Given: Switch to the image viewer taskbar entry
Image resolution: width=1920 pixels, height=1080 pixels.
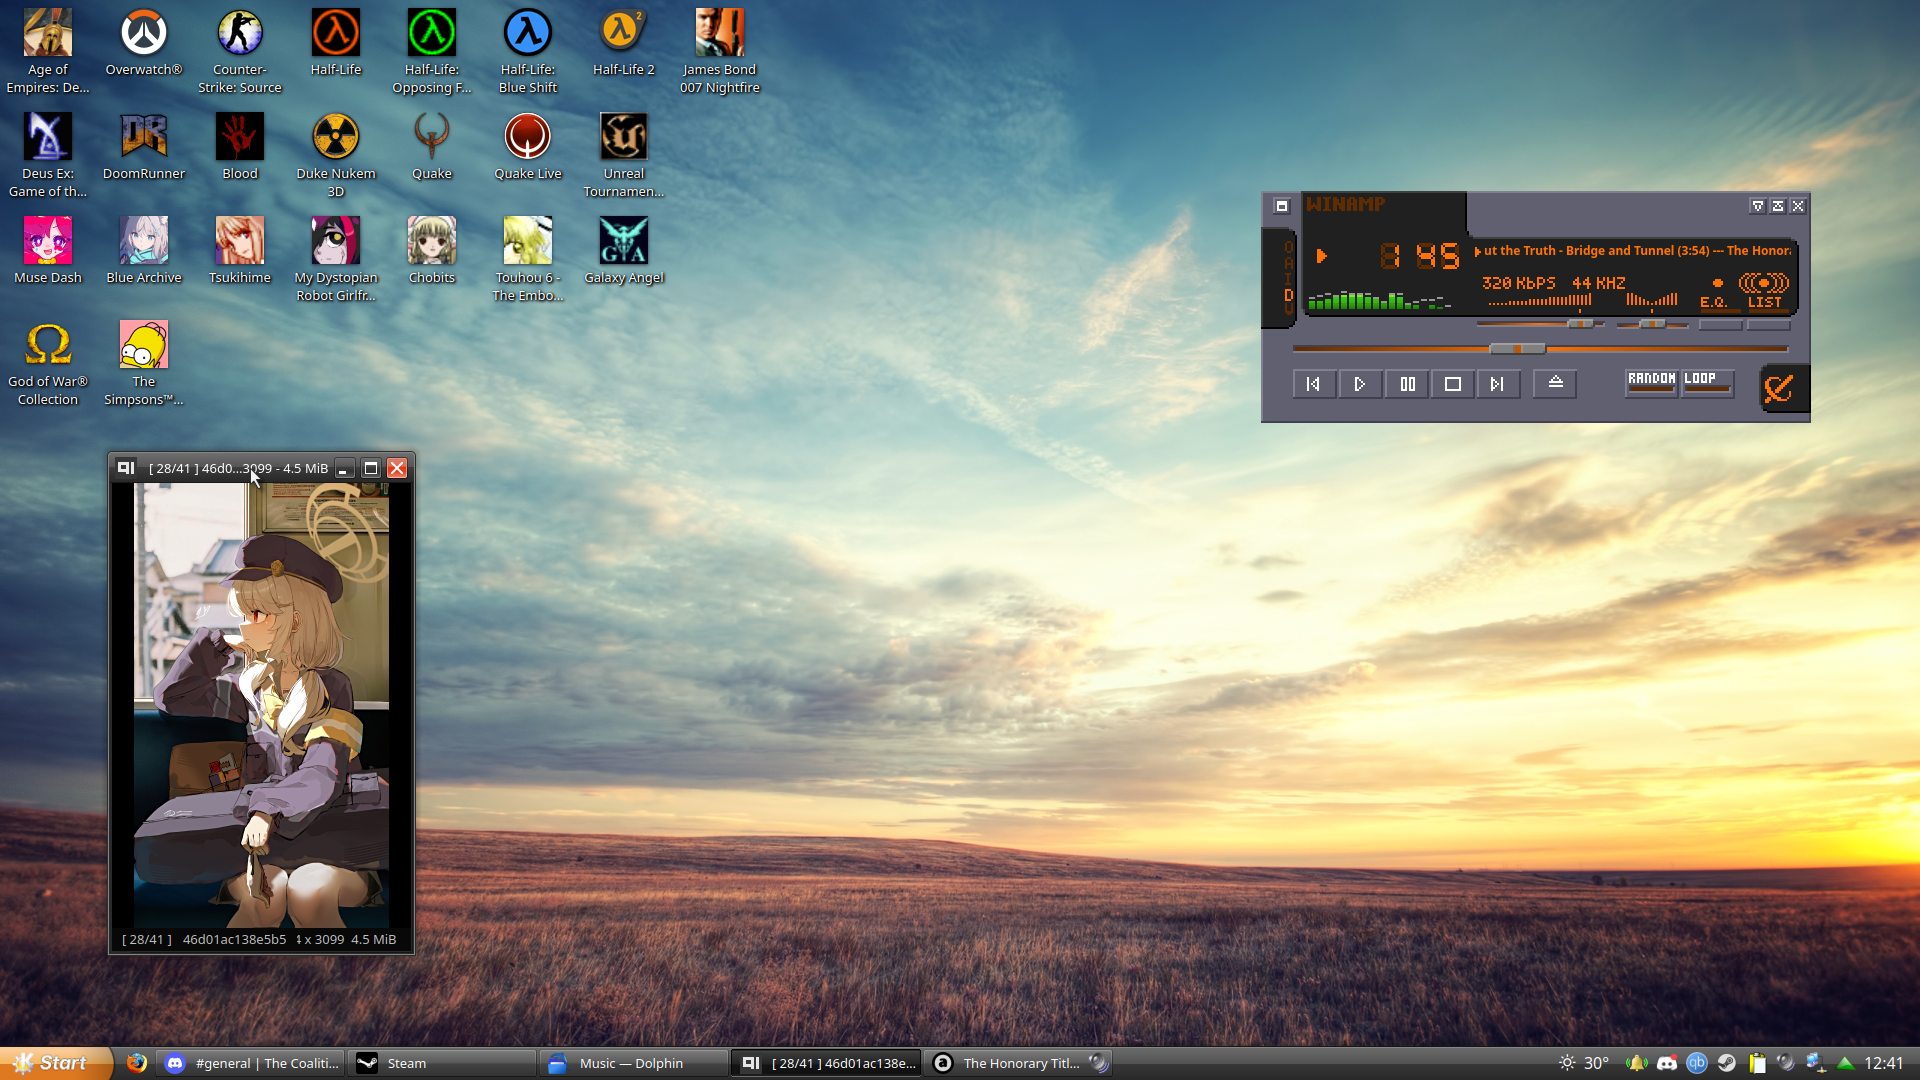Looking at the screenshot, I should point(827,1063).
